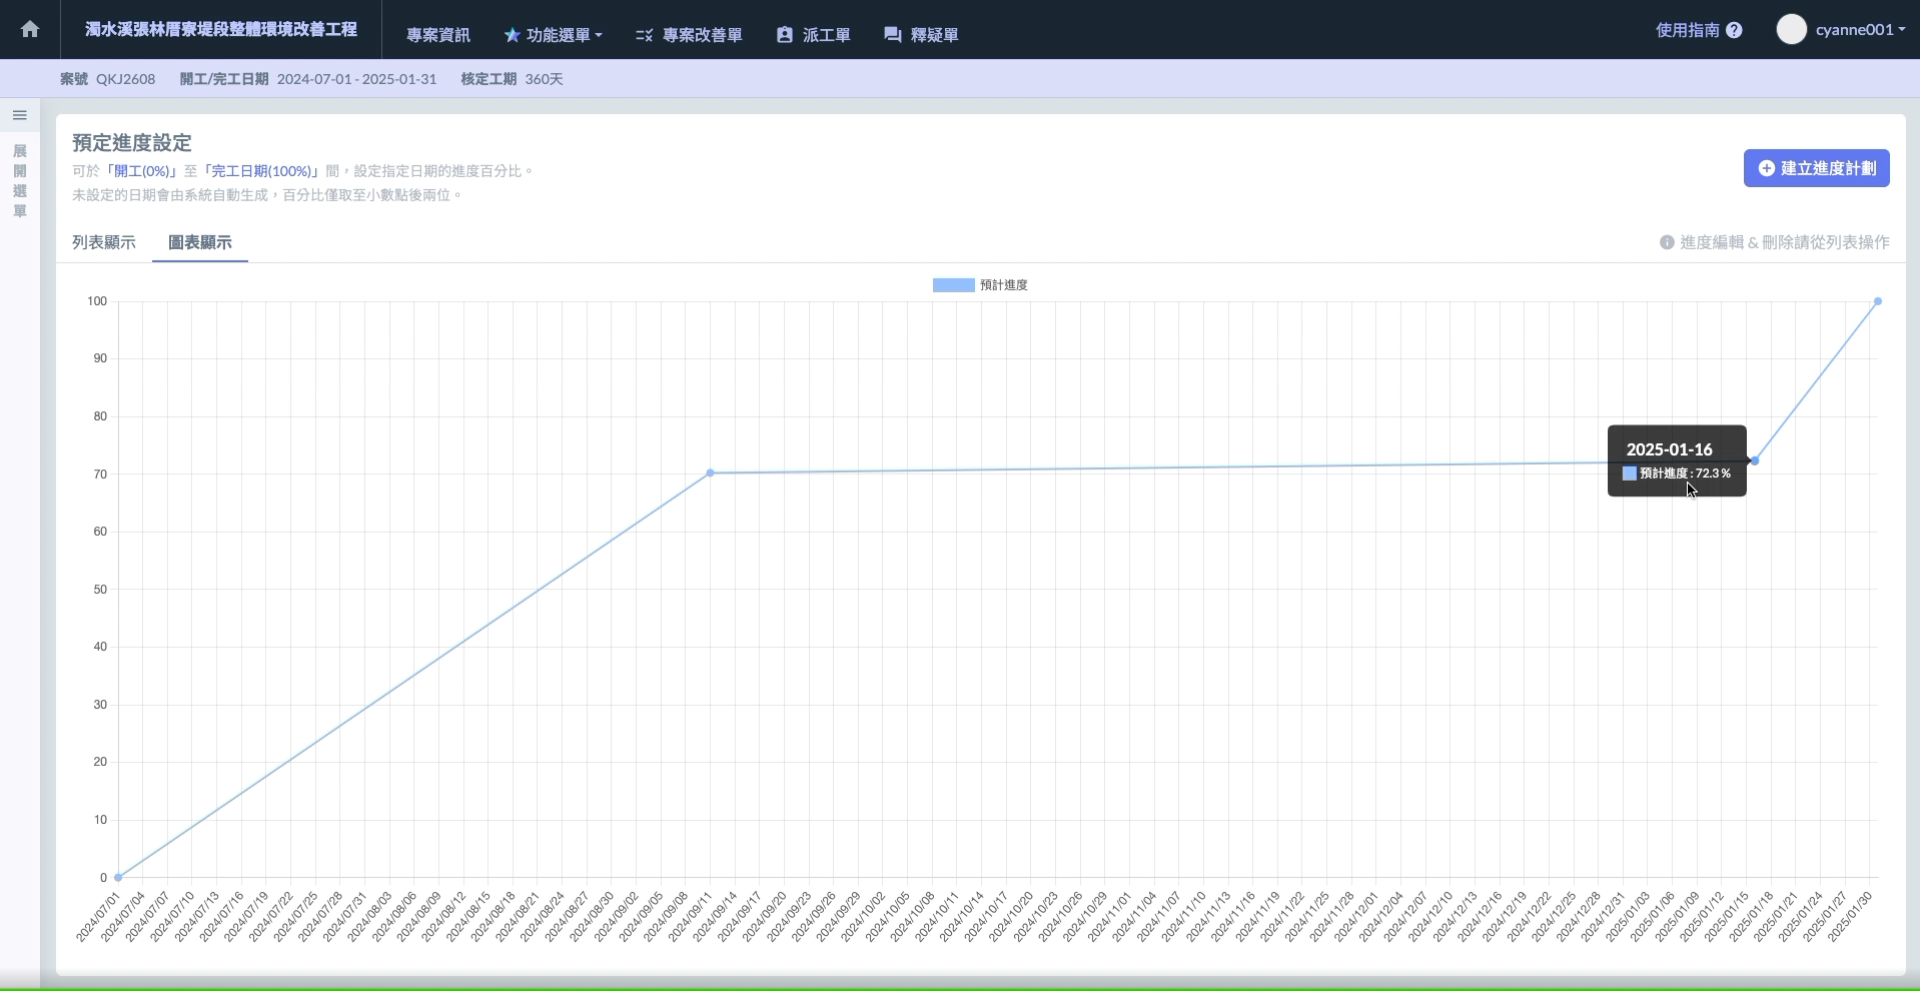The height and width of the screenshot is (991, 1920).
Task: Go to the home page icon
Action: coord(30,29)
